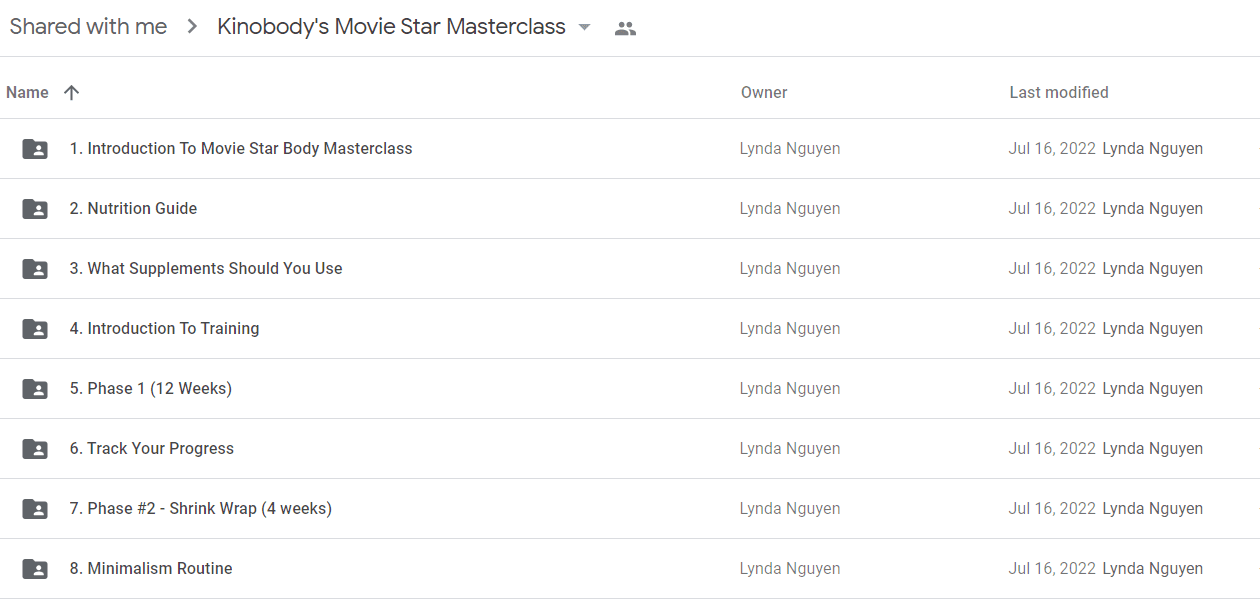Click the shared people icon beside folder title

click(x=625, y=28)
